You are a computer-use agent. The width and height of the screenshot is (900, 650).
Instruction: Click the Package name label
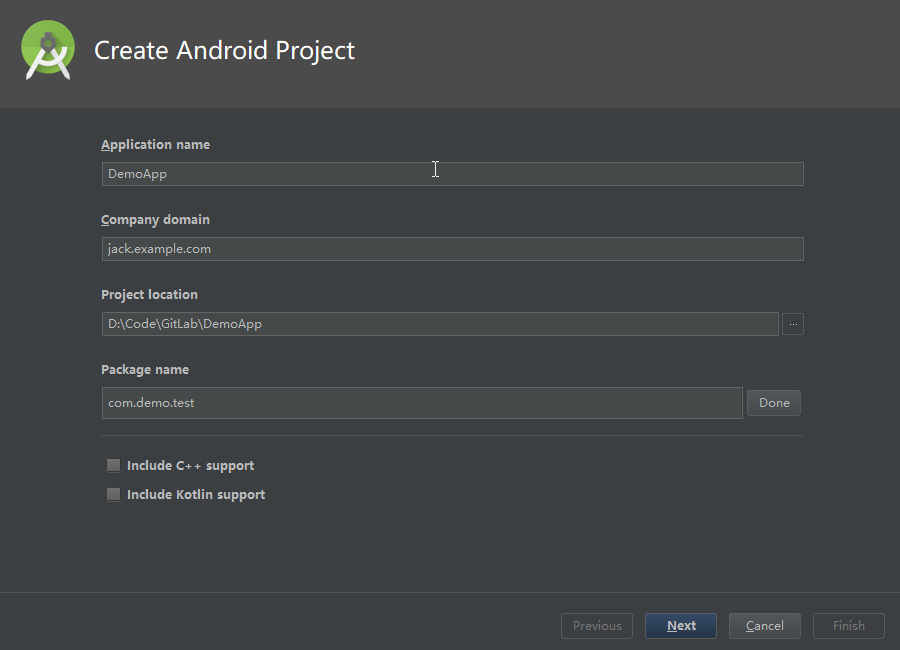145,370
